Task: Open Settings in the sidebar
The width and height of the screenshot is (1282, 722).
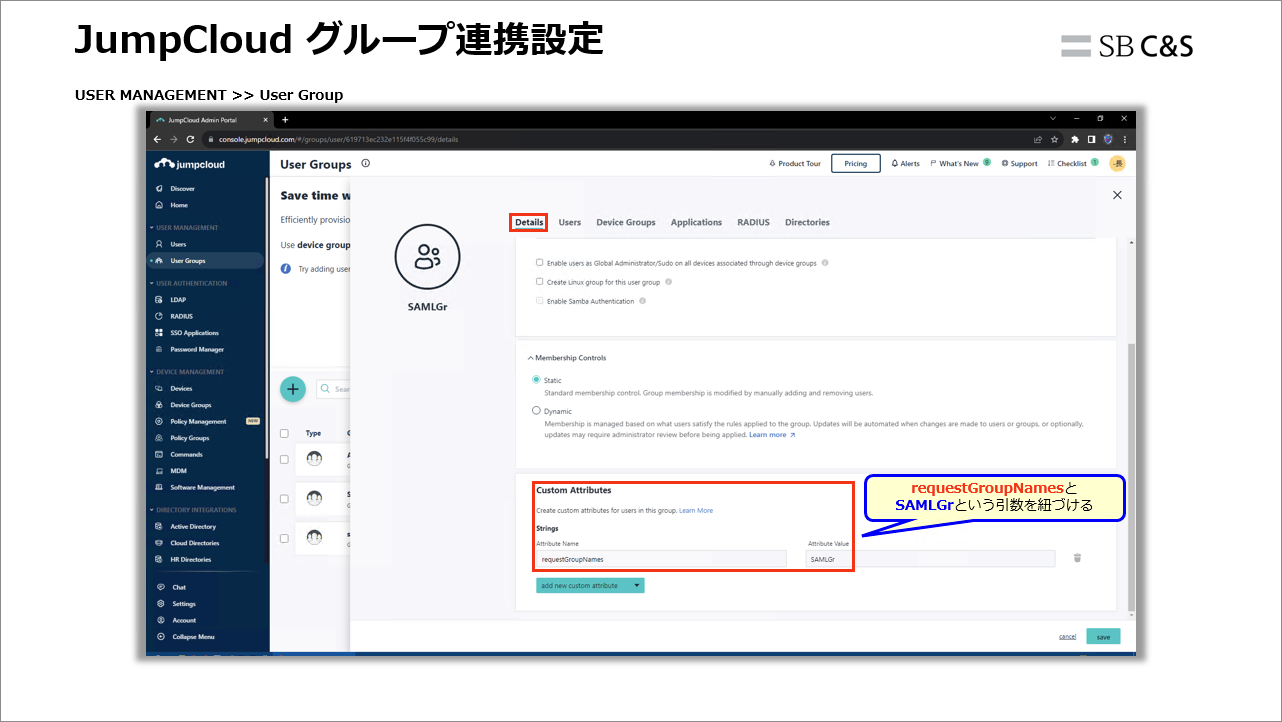Action: click(184, 604)
